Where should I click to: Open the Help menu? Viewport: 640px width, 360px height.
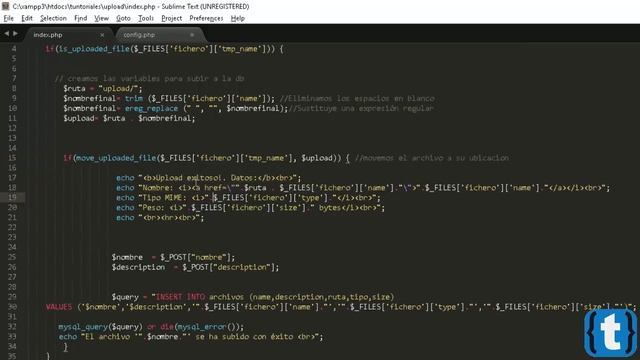[238, 18]
